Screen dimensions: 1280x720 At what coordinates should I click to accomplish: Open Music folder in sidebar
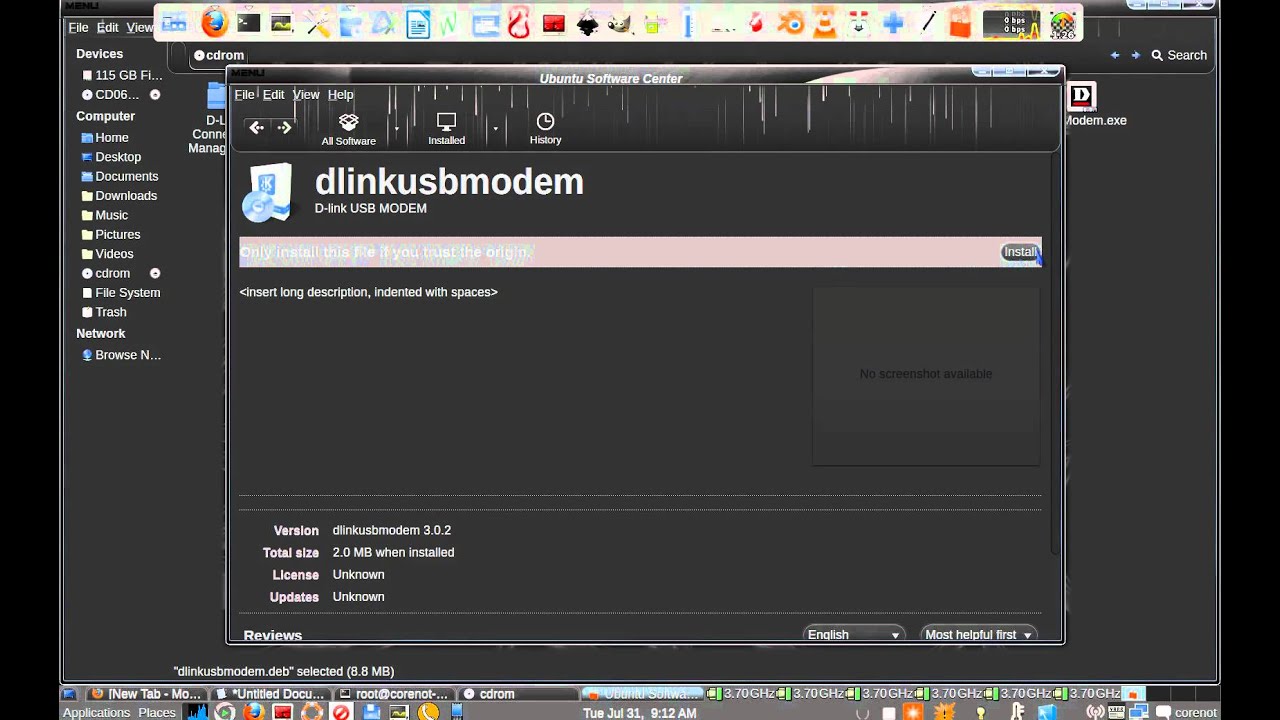click(105, 215)
